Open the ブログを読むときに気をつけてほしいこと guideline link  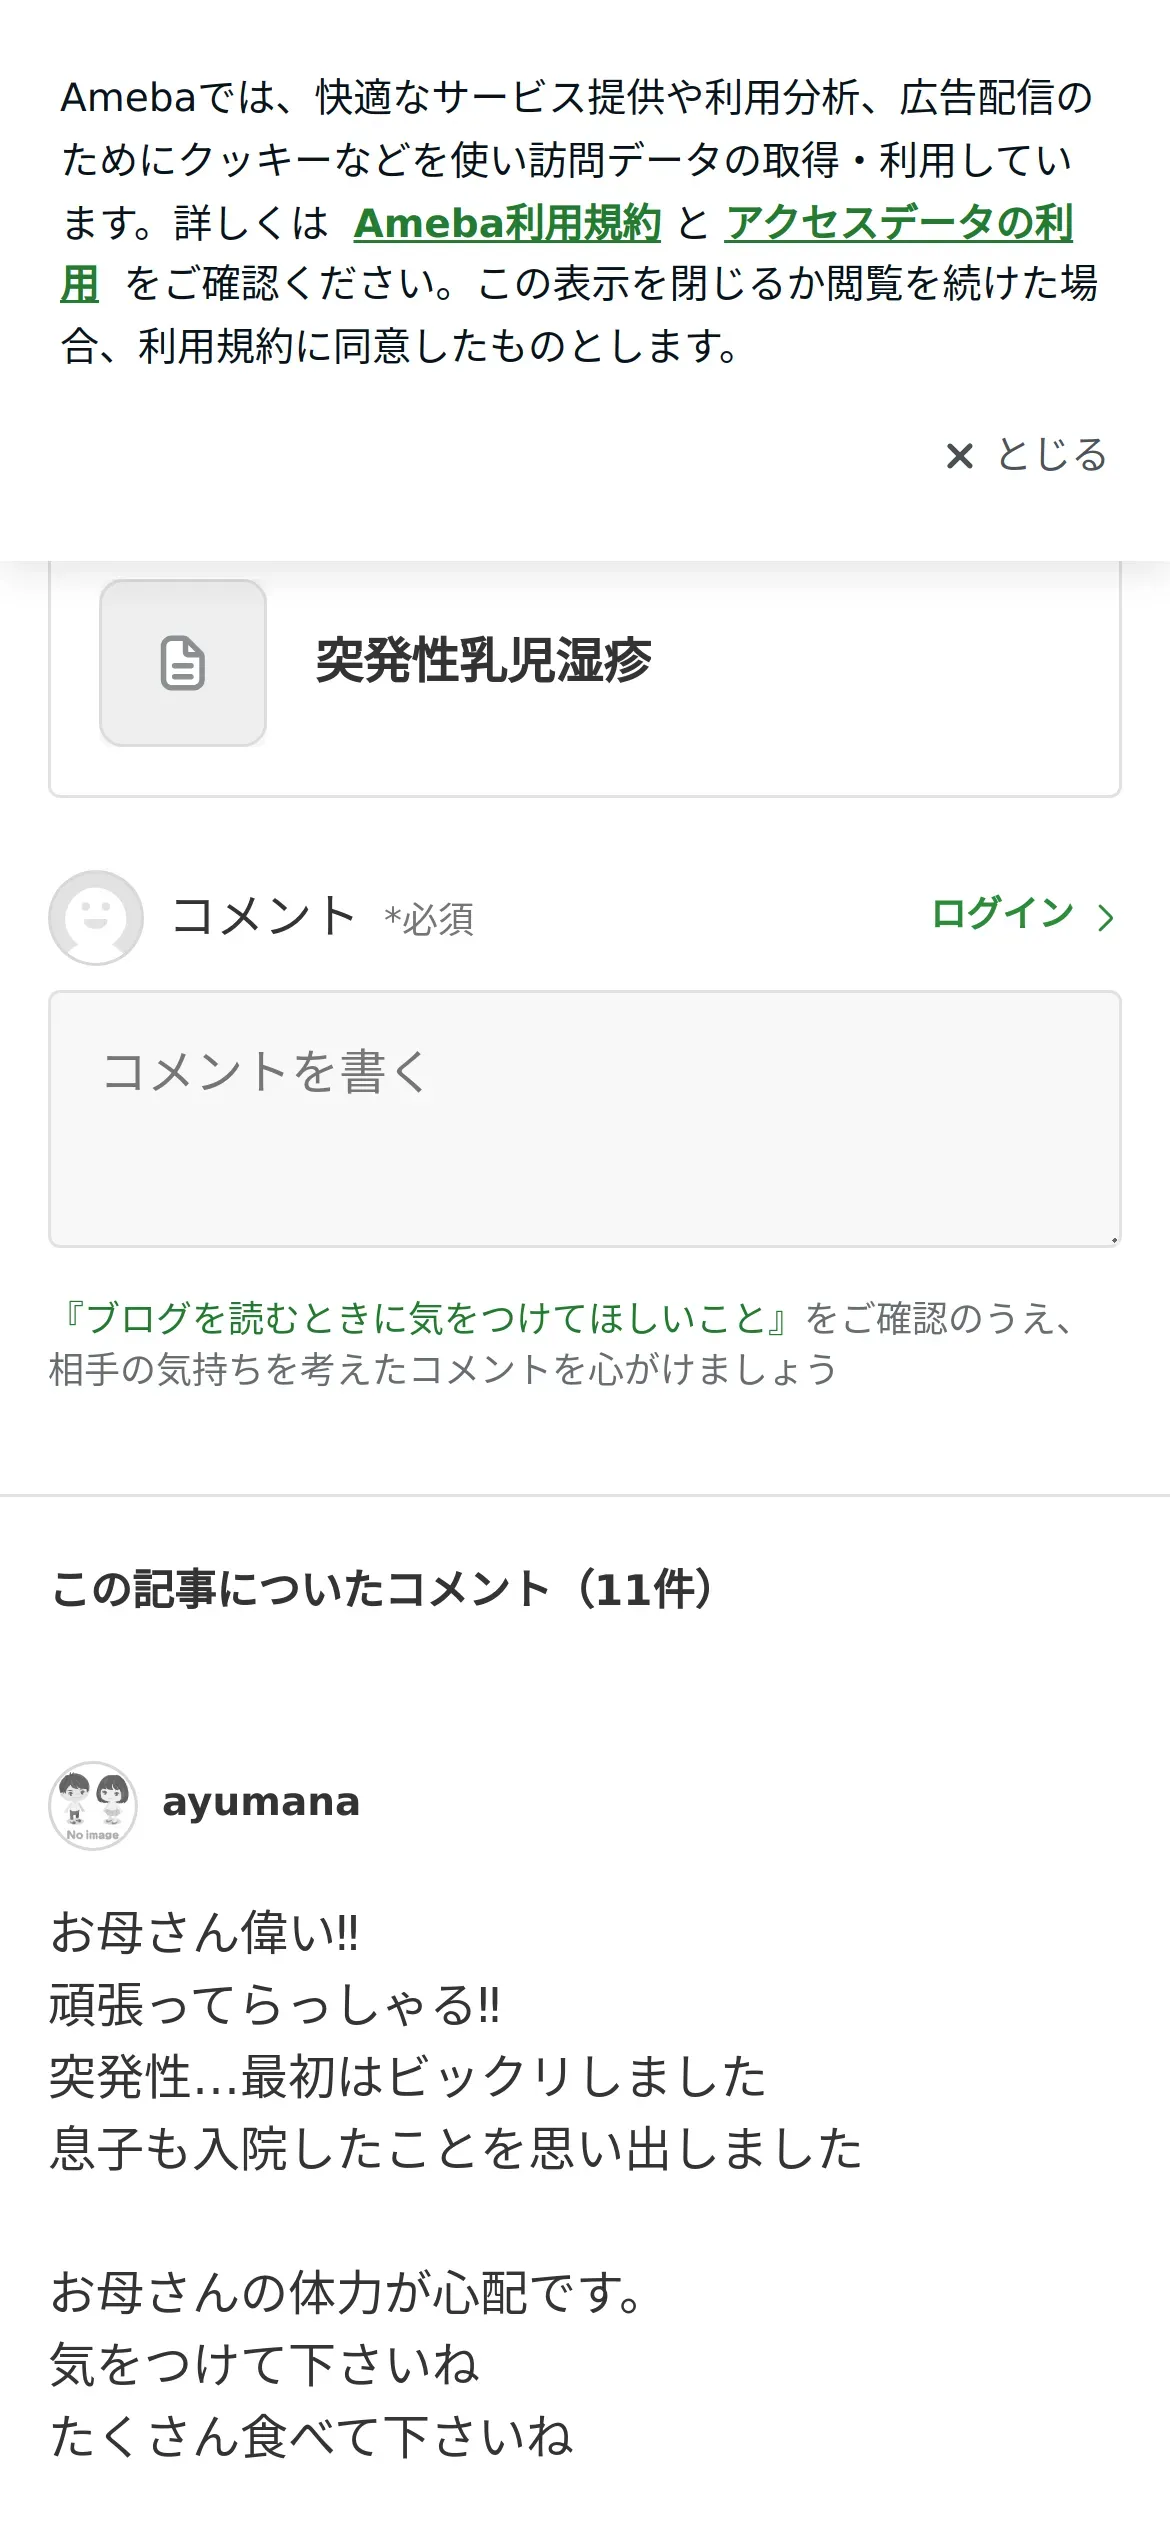pyautogui.click(x=426, y=1318)
